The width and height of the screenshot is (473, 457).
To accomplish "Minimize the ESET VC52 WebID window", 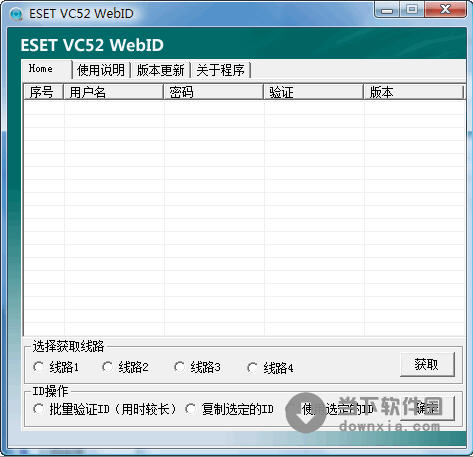I will pyautogui.click(x=387, y=10).
